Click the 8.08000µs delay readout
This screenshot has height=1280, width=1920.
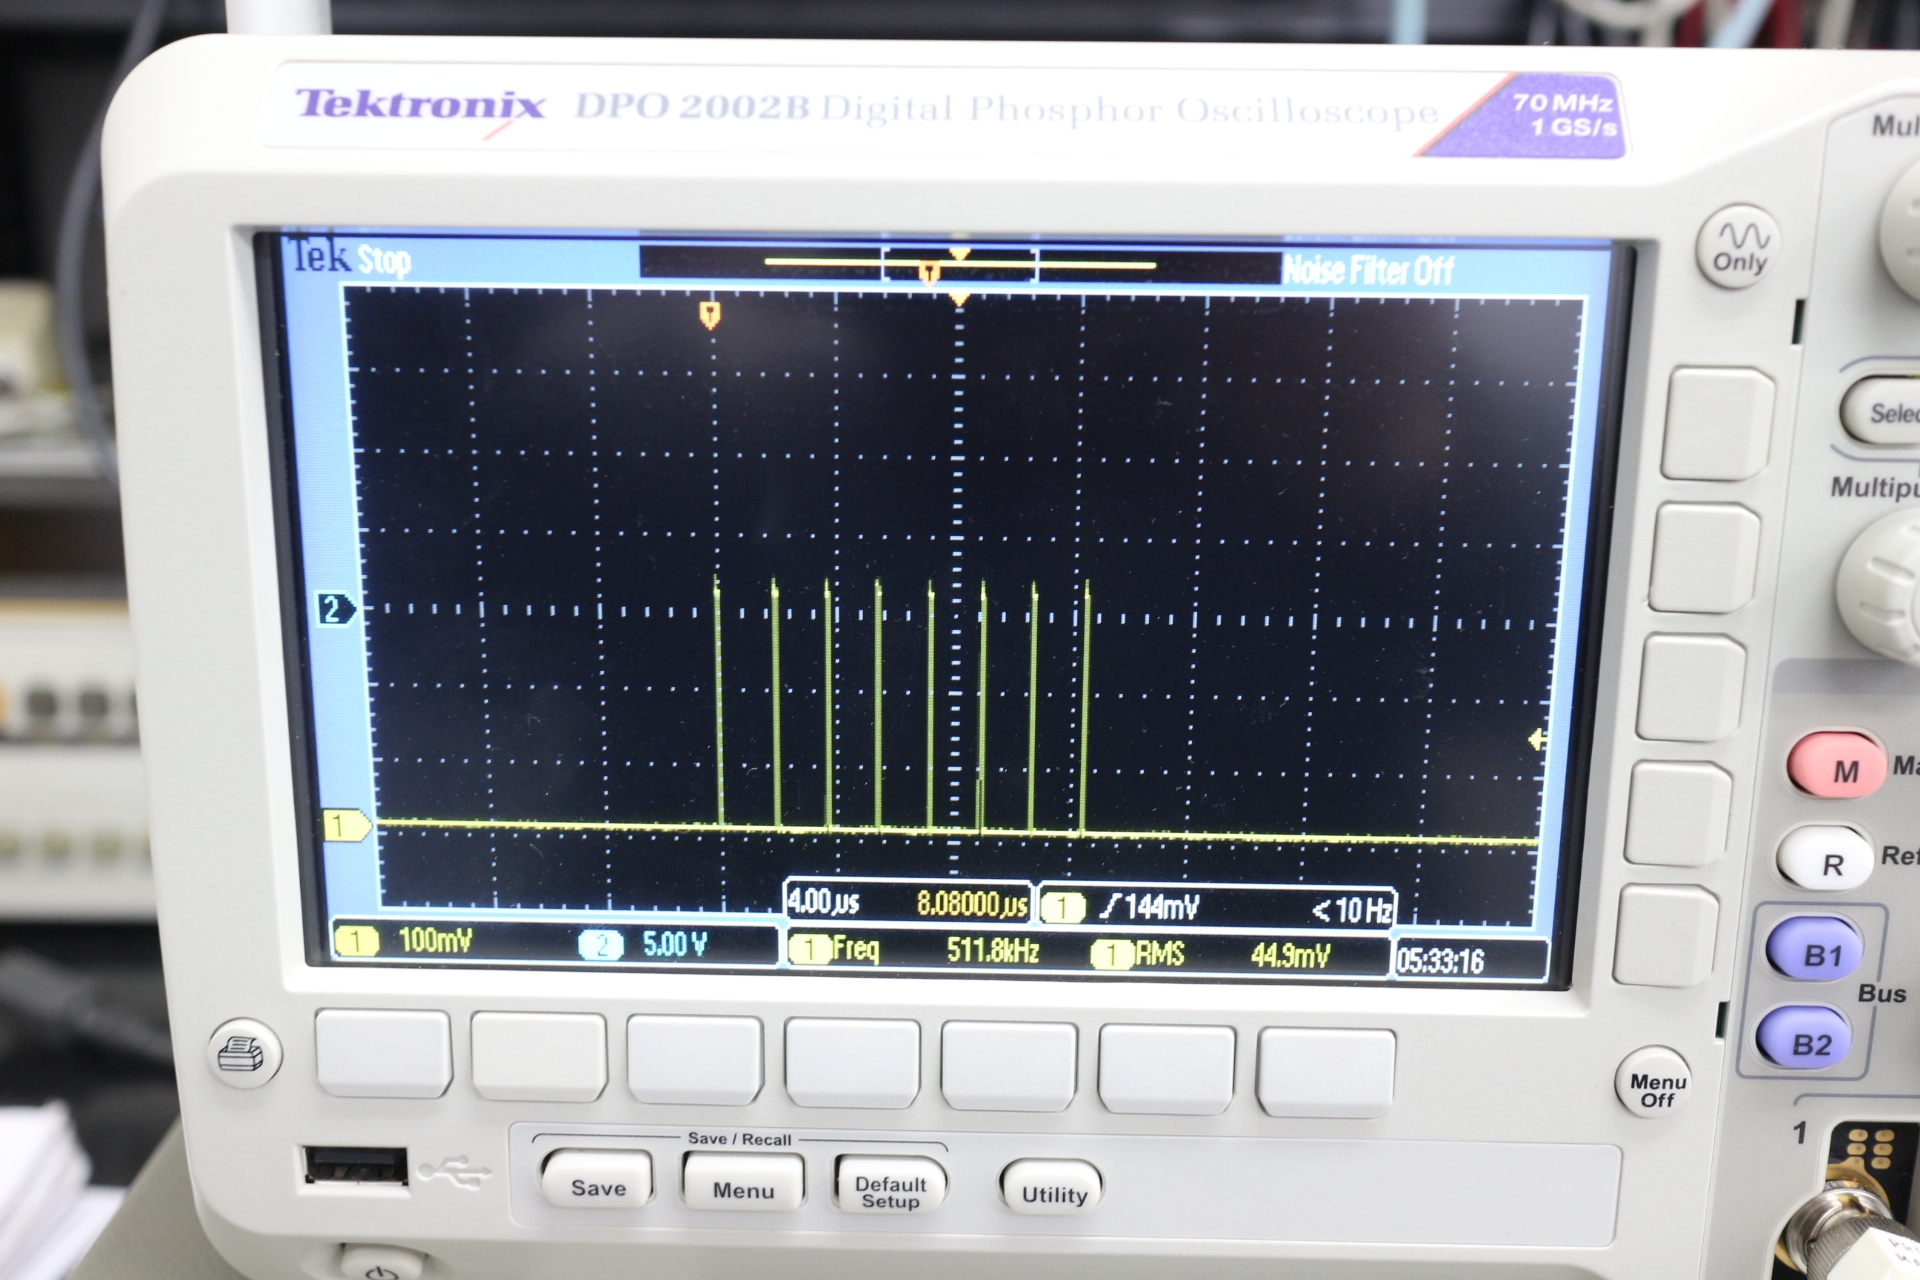click(971, 905)
